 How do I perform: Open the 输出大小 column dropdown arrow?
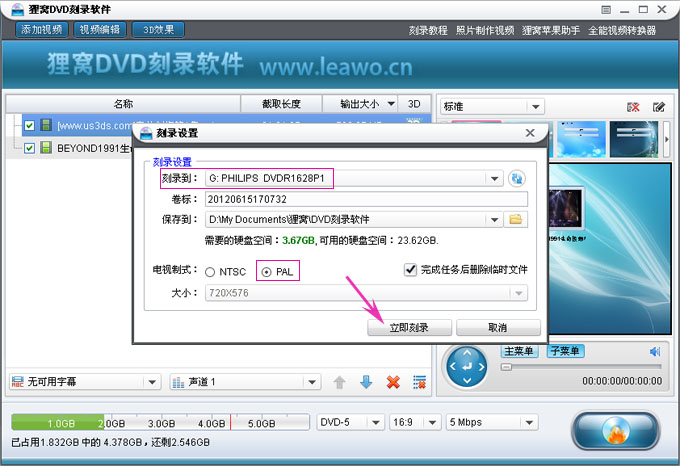pyautogui.click(x=391, y=104)
